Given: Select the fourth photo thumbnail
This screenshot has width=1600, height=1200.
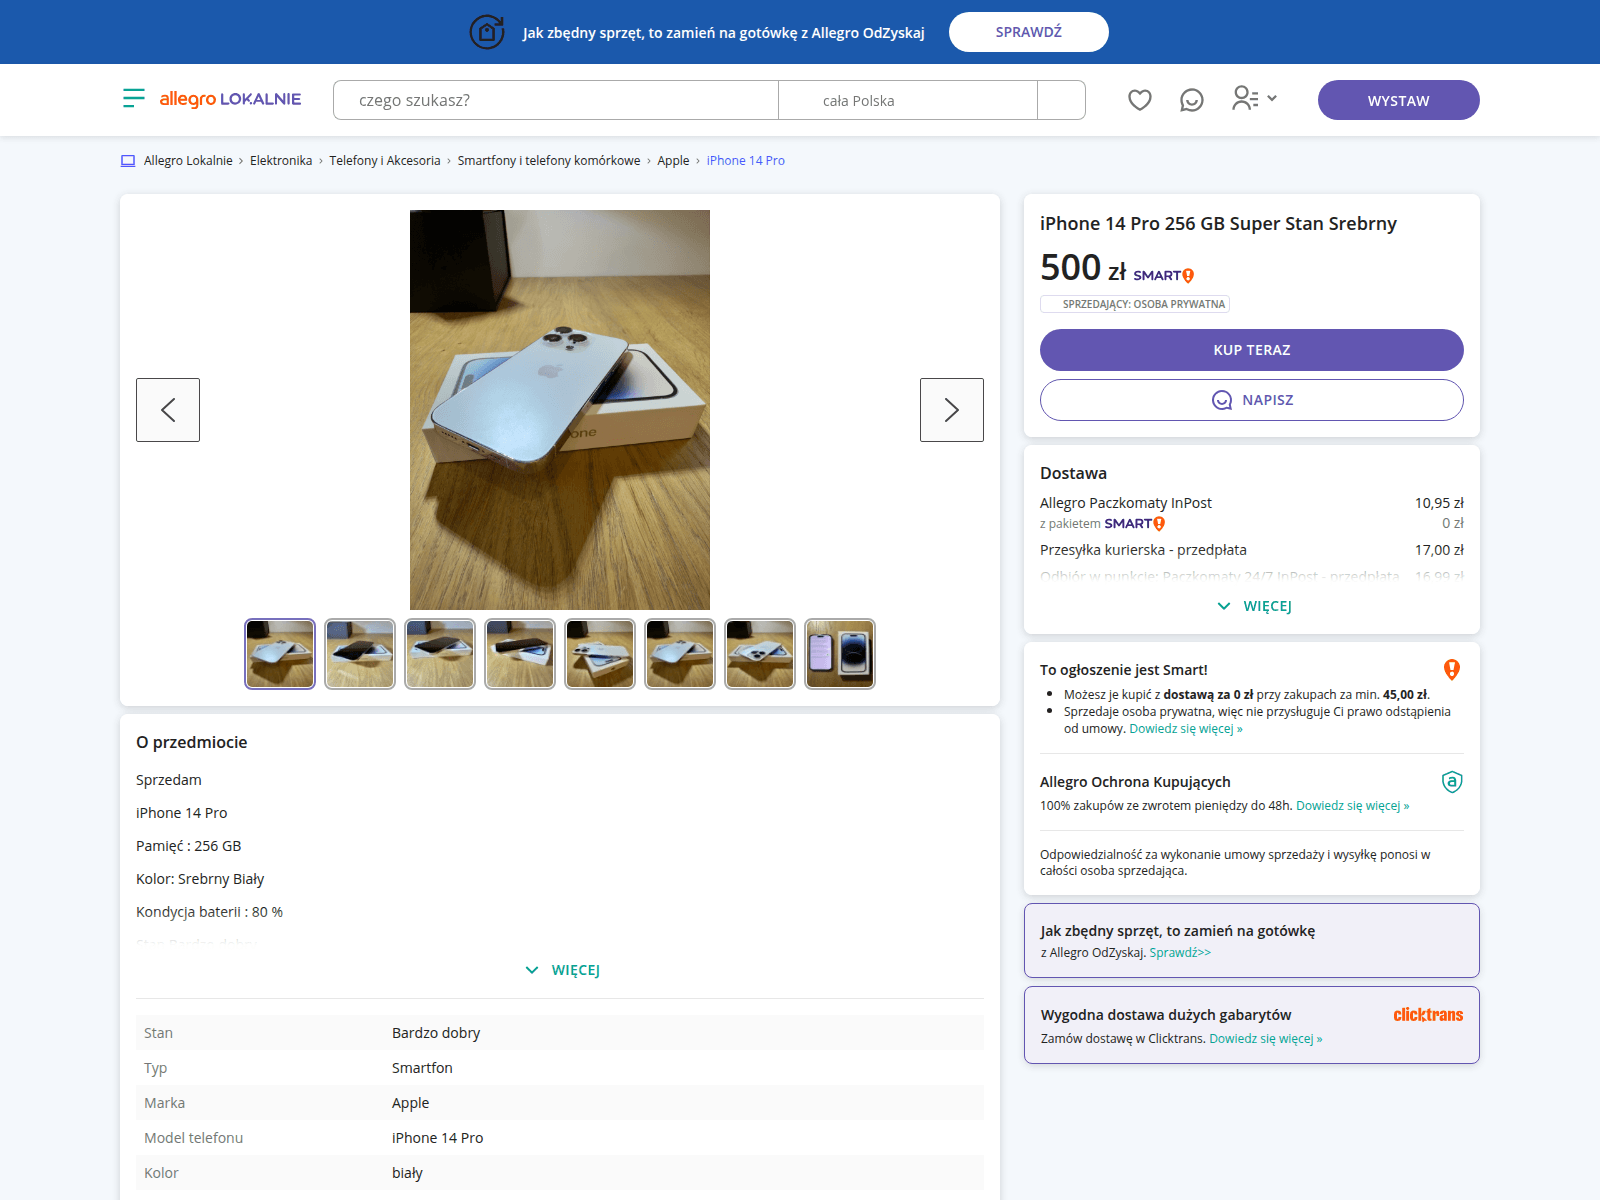Looking at the screenshot, I should (520, 654).
